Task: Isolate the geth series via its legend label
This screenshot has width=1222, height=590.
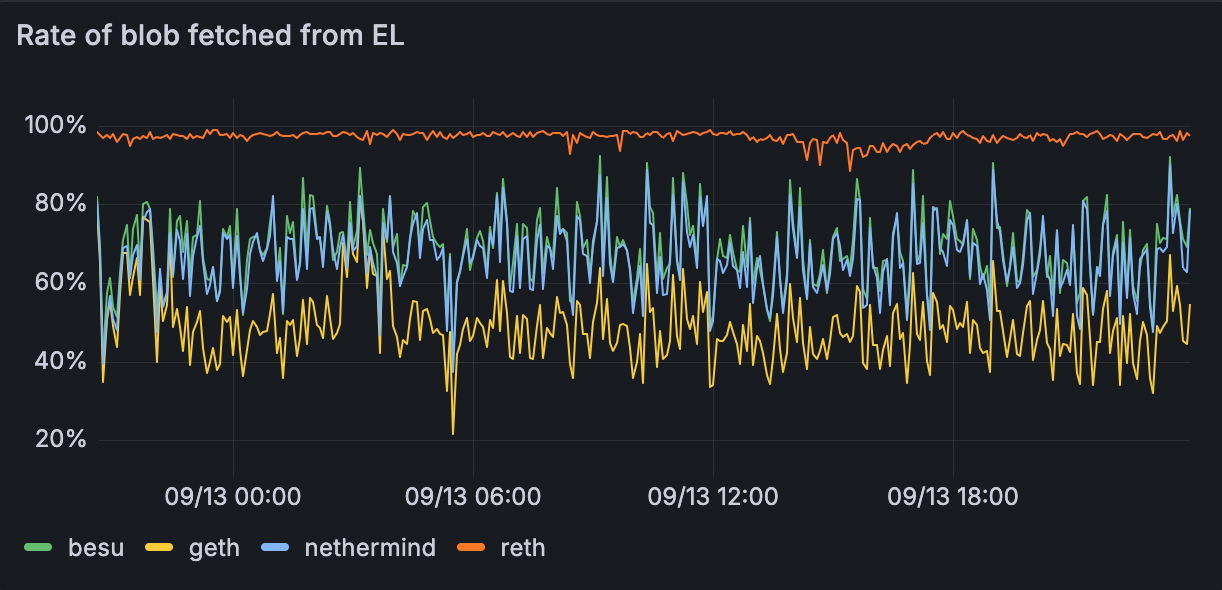Action: pyautogui.click(x=214, y=547)
